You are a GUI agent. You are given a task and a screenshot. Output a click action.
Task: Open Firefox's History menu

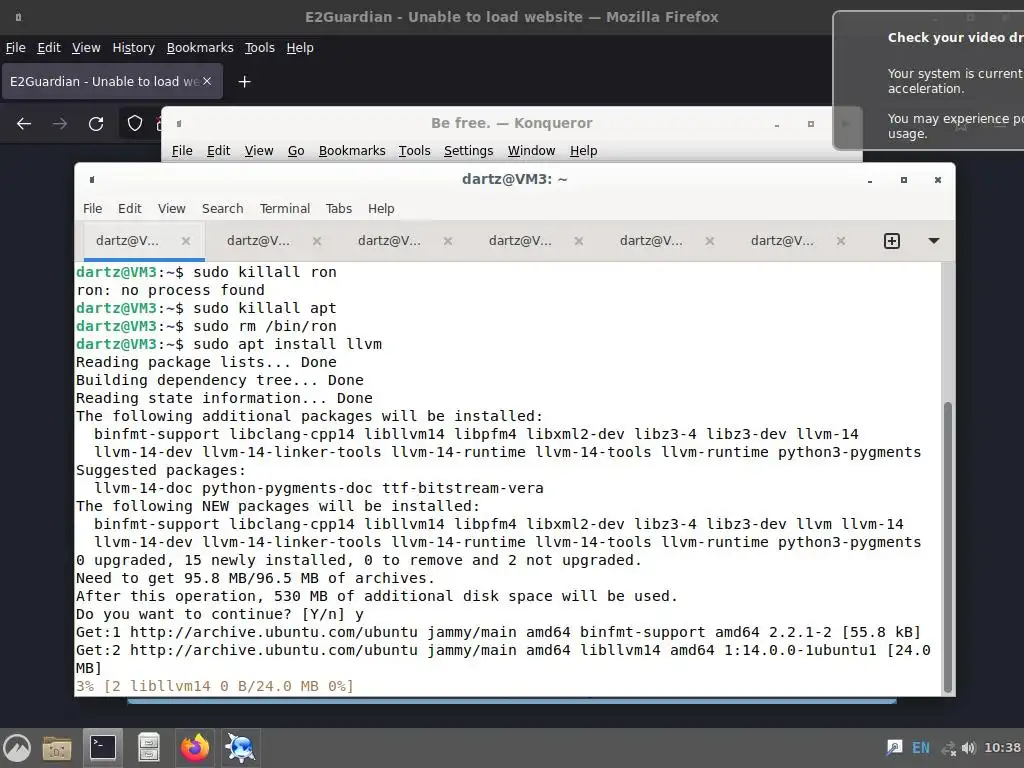[x=133, y=48]
